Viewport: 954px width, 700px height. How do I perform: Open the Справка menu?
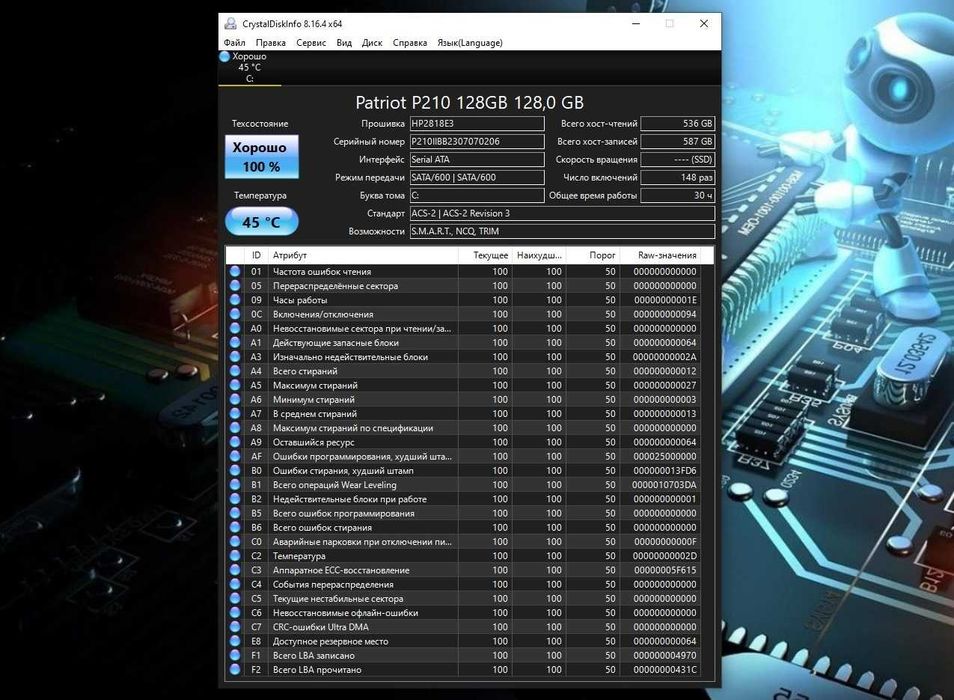pos(409,43)
